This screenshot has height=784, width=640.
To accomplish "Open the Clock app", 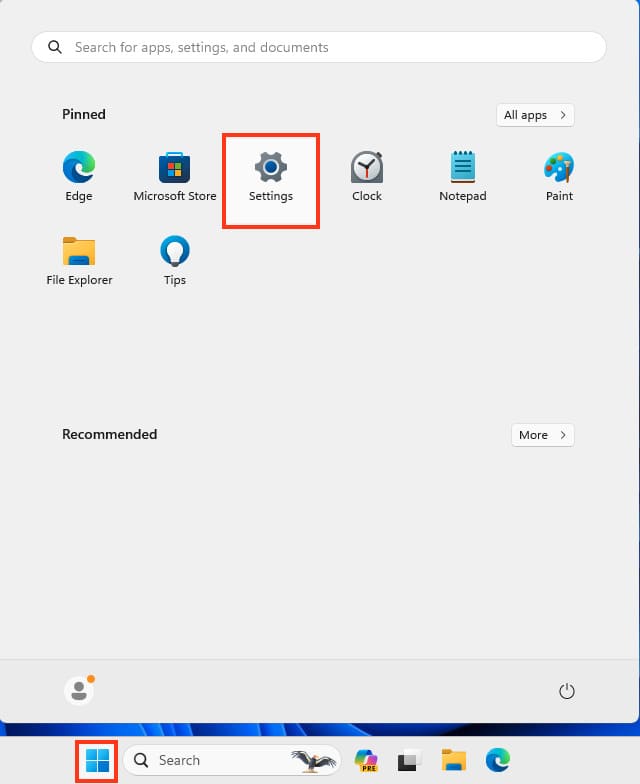I will click(367, 177).
